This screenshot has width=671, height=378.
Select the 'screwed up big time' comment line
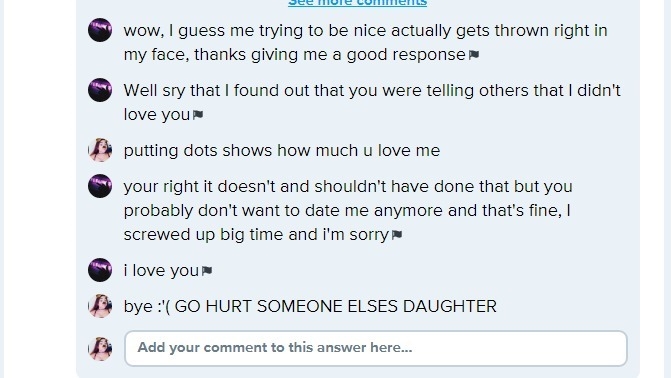(x=256, y=235)
